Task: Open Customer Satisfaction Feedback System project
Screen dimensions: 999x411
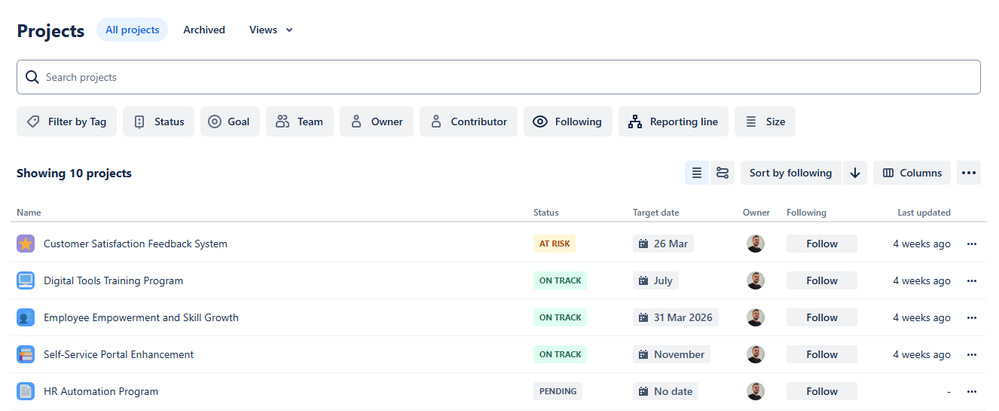Action: pyautogui.click(x=135, y=243)
